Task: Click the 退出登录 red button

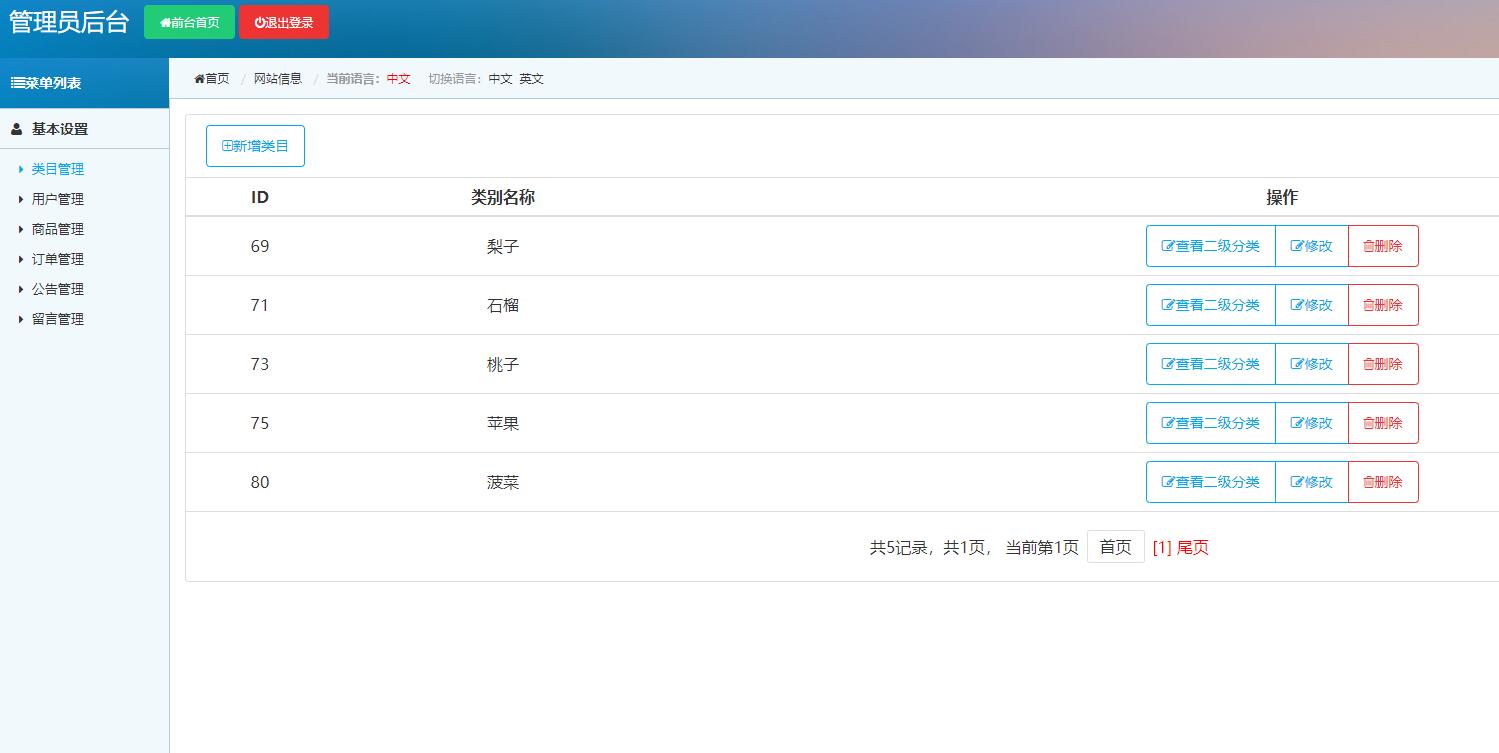Action: (284, 22)
